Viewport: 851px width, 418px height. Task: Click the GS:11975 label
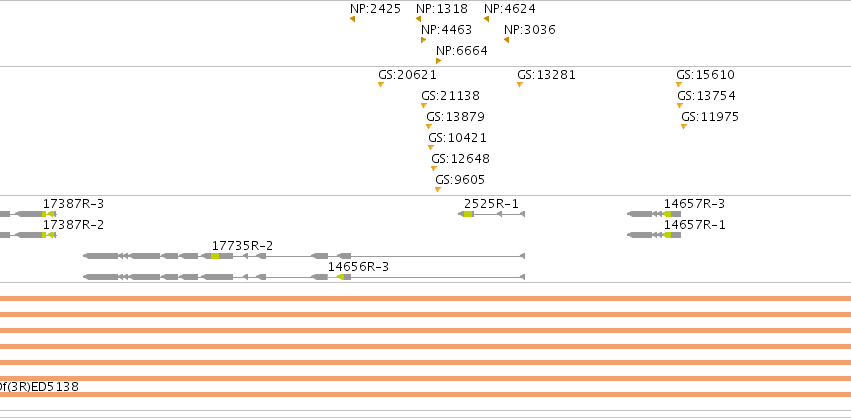click(710, 117)
